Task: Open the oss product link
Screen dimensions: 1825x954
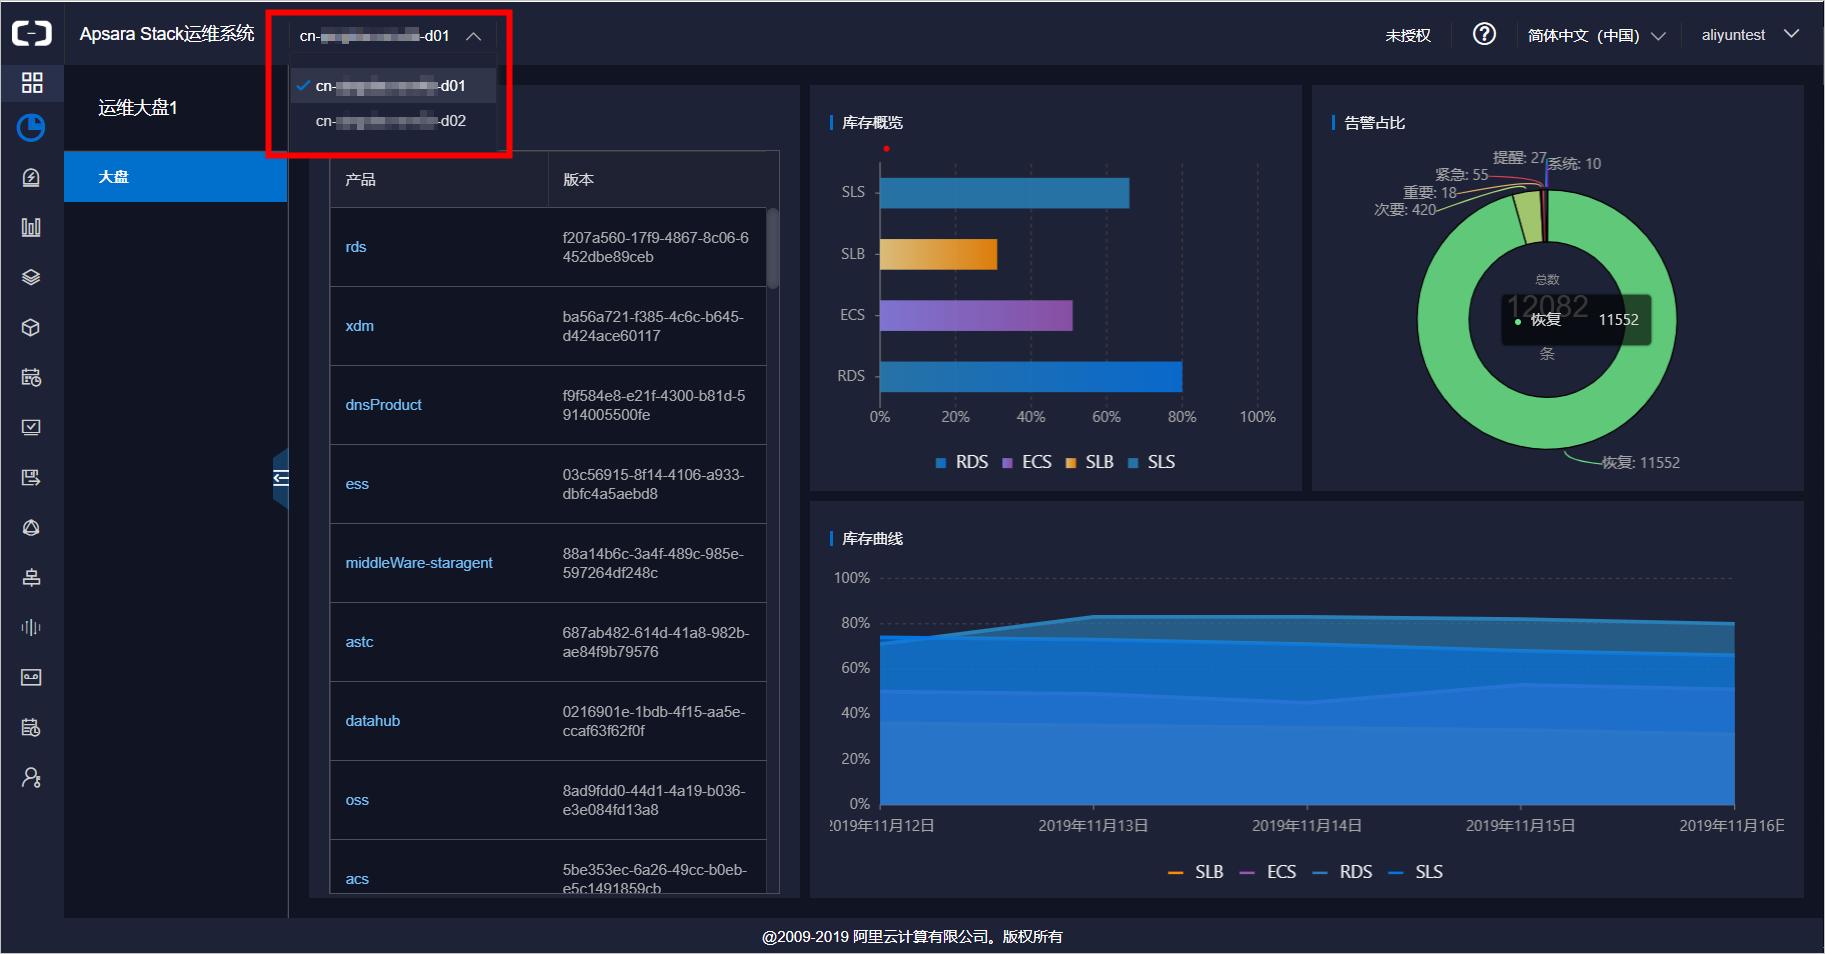Action: pyautogui.click(x=357, y=800)
